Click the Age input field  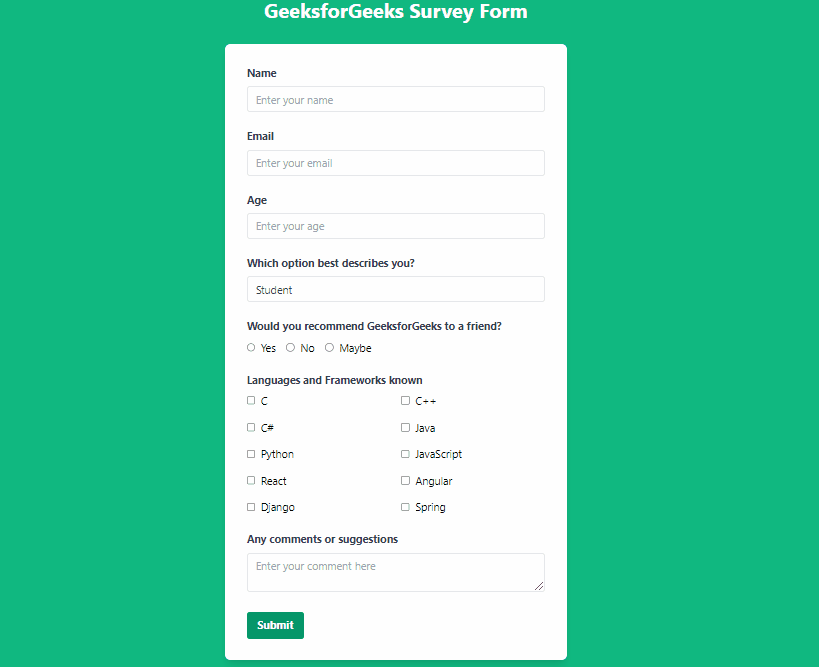[395, 226]
